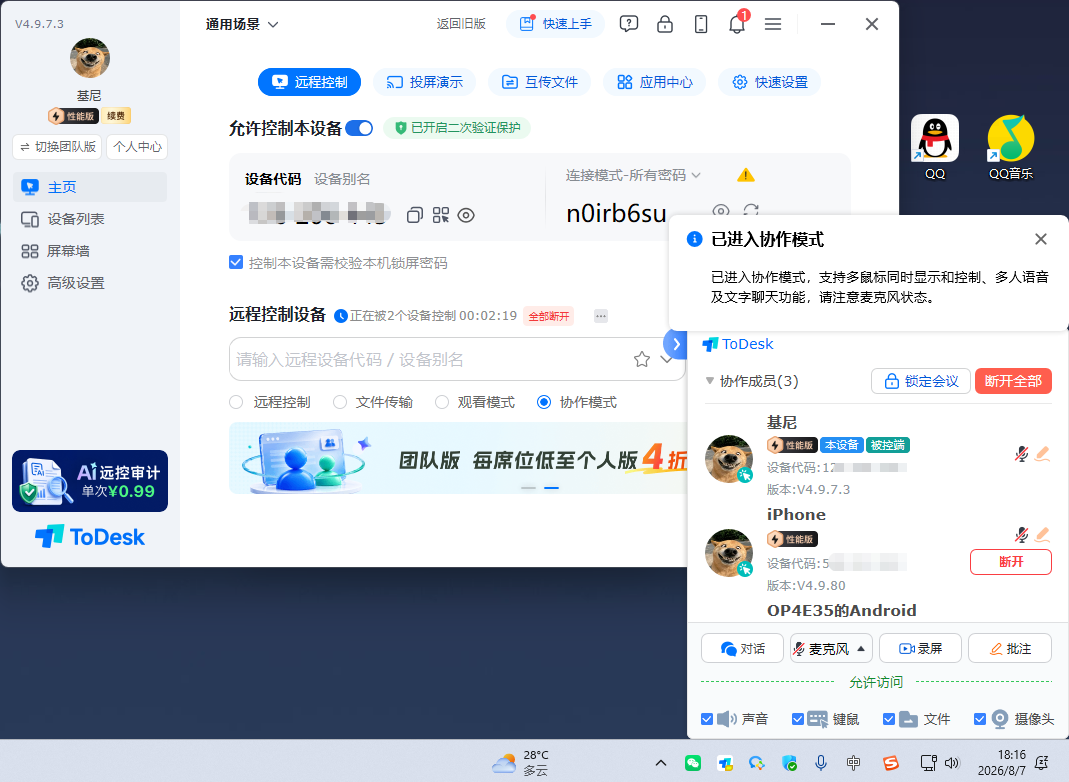
Task: Click annotation pencil icon in iPhone row
Action: [1042, 535]
